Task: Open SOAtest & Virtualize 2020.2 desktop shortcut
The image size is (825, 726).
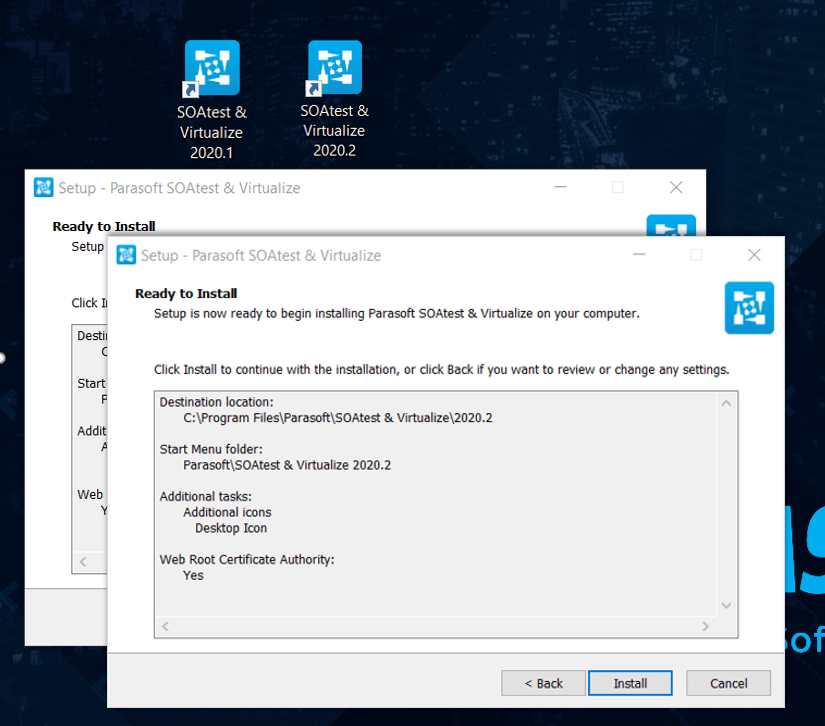Action: coord(335,99)
